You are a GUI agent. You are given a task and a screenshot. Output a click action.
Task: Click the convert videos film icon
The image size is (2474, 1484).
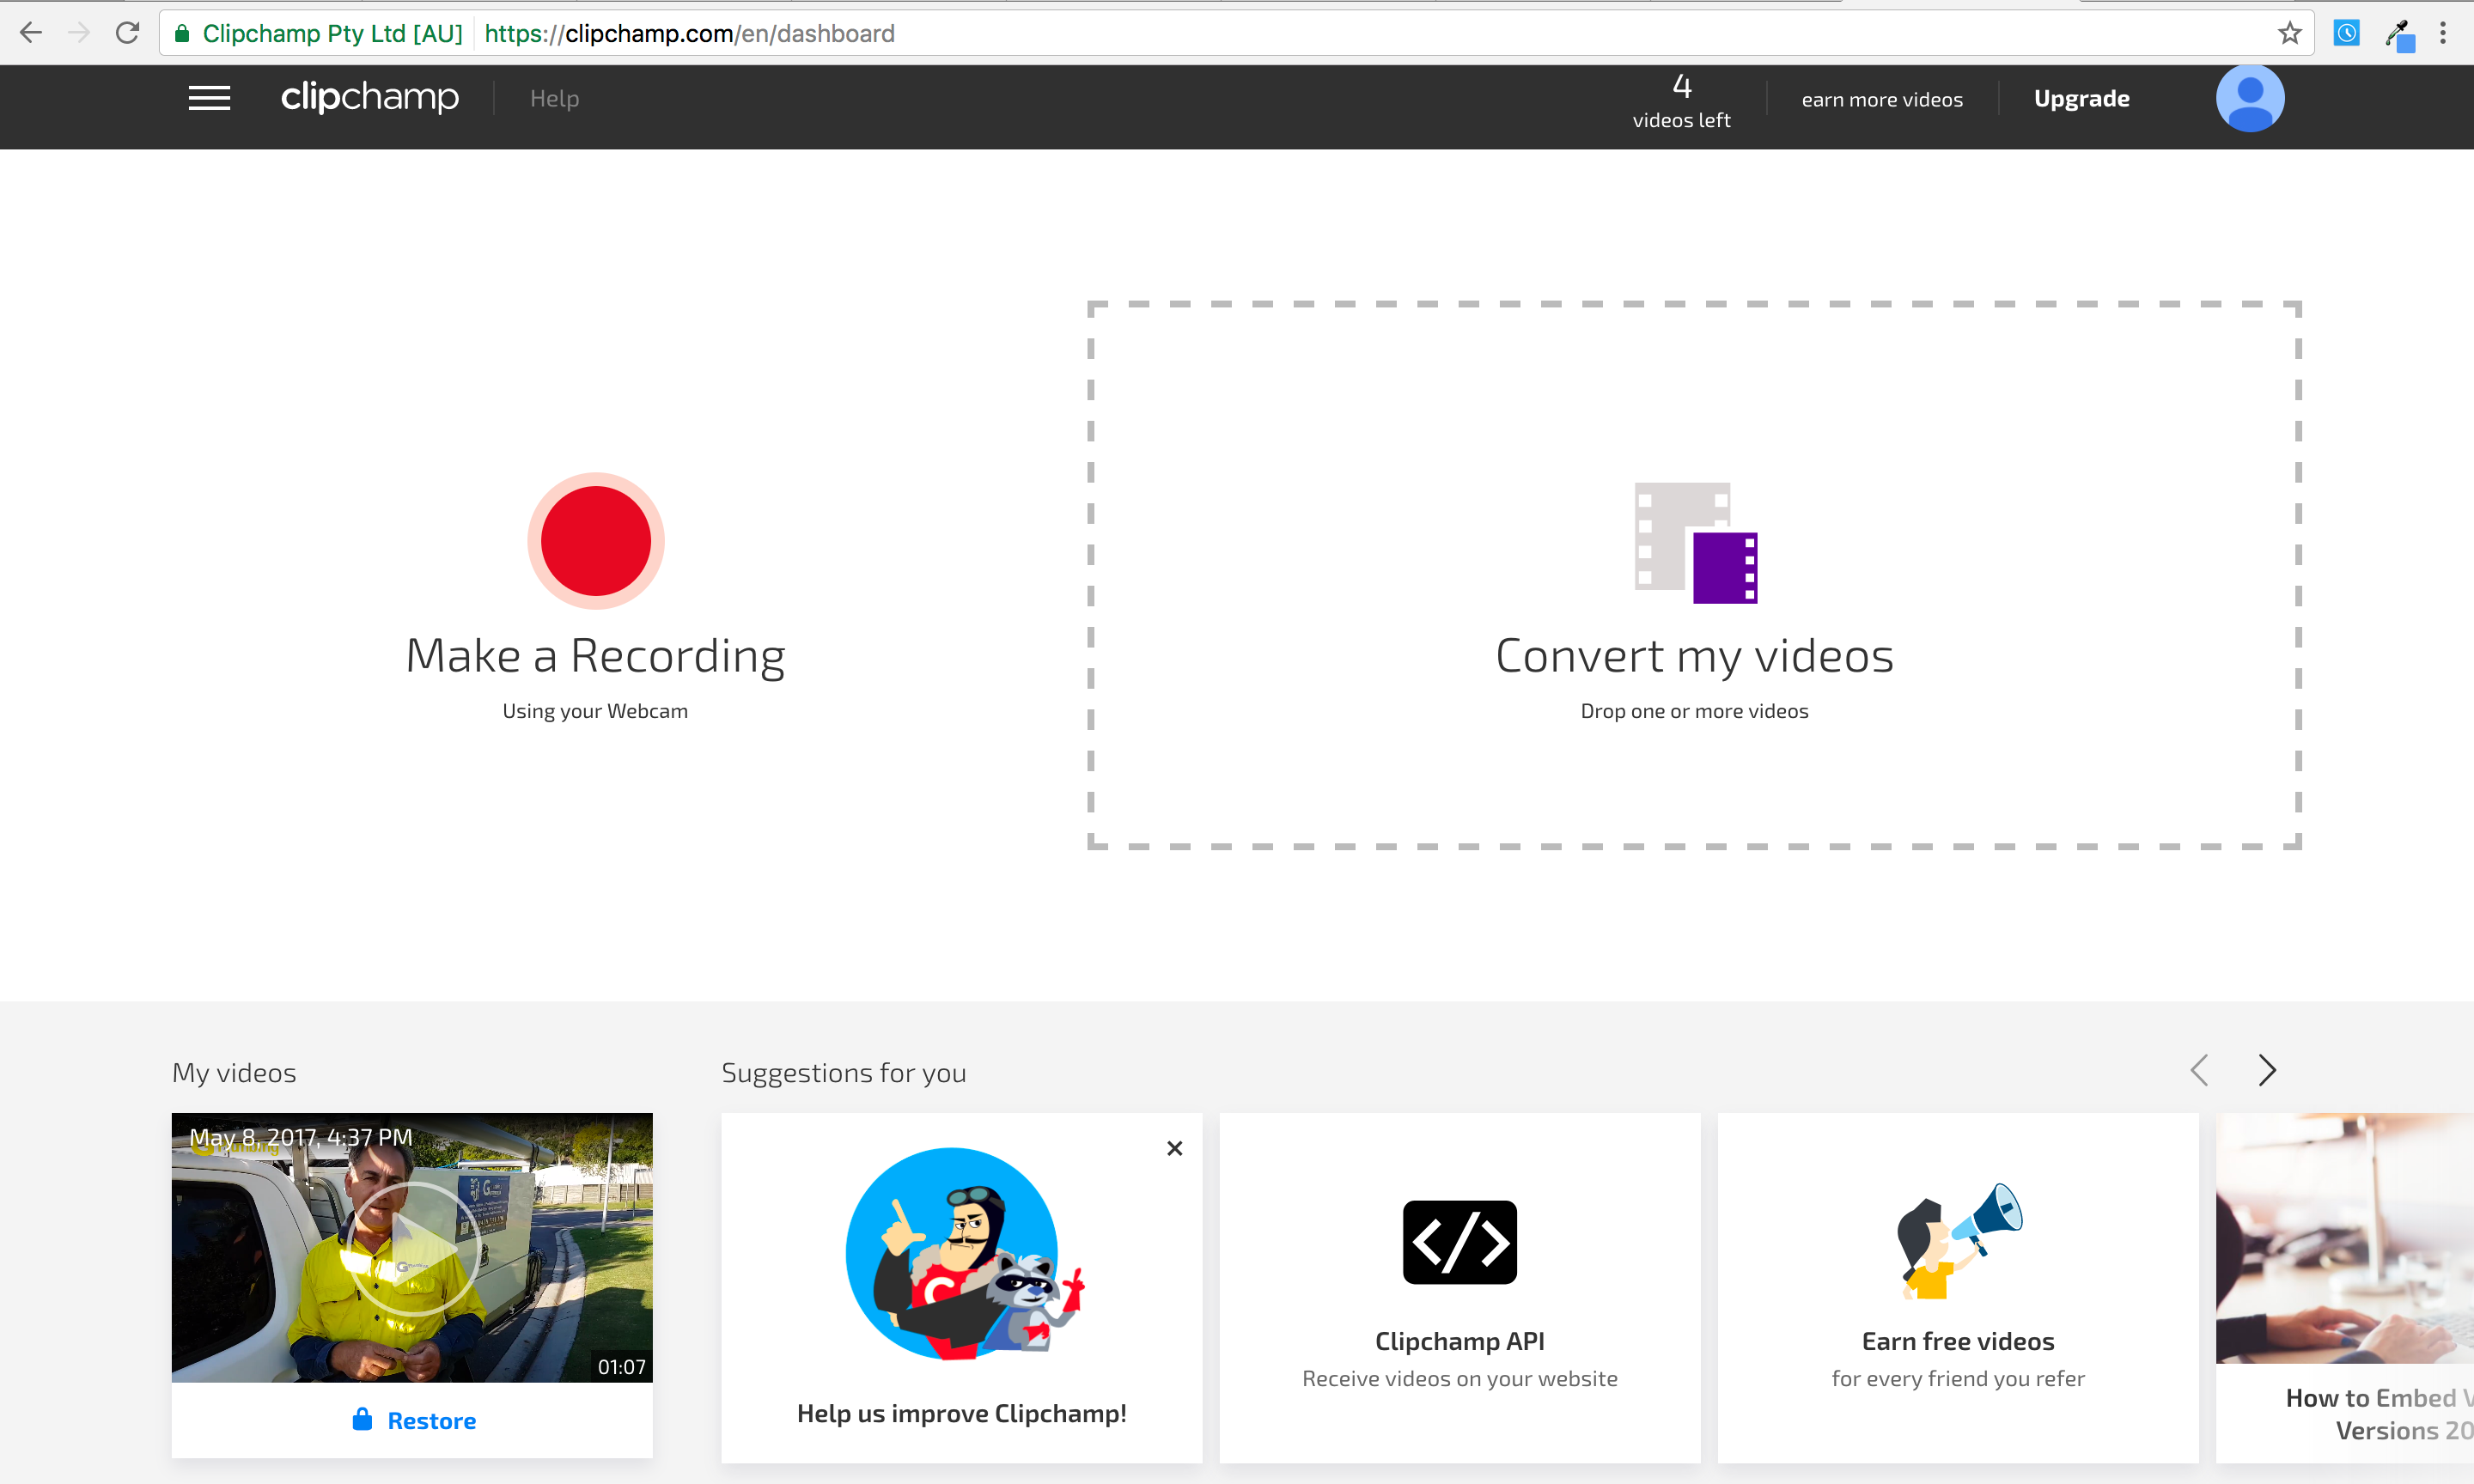click(x=1695, y=543)
